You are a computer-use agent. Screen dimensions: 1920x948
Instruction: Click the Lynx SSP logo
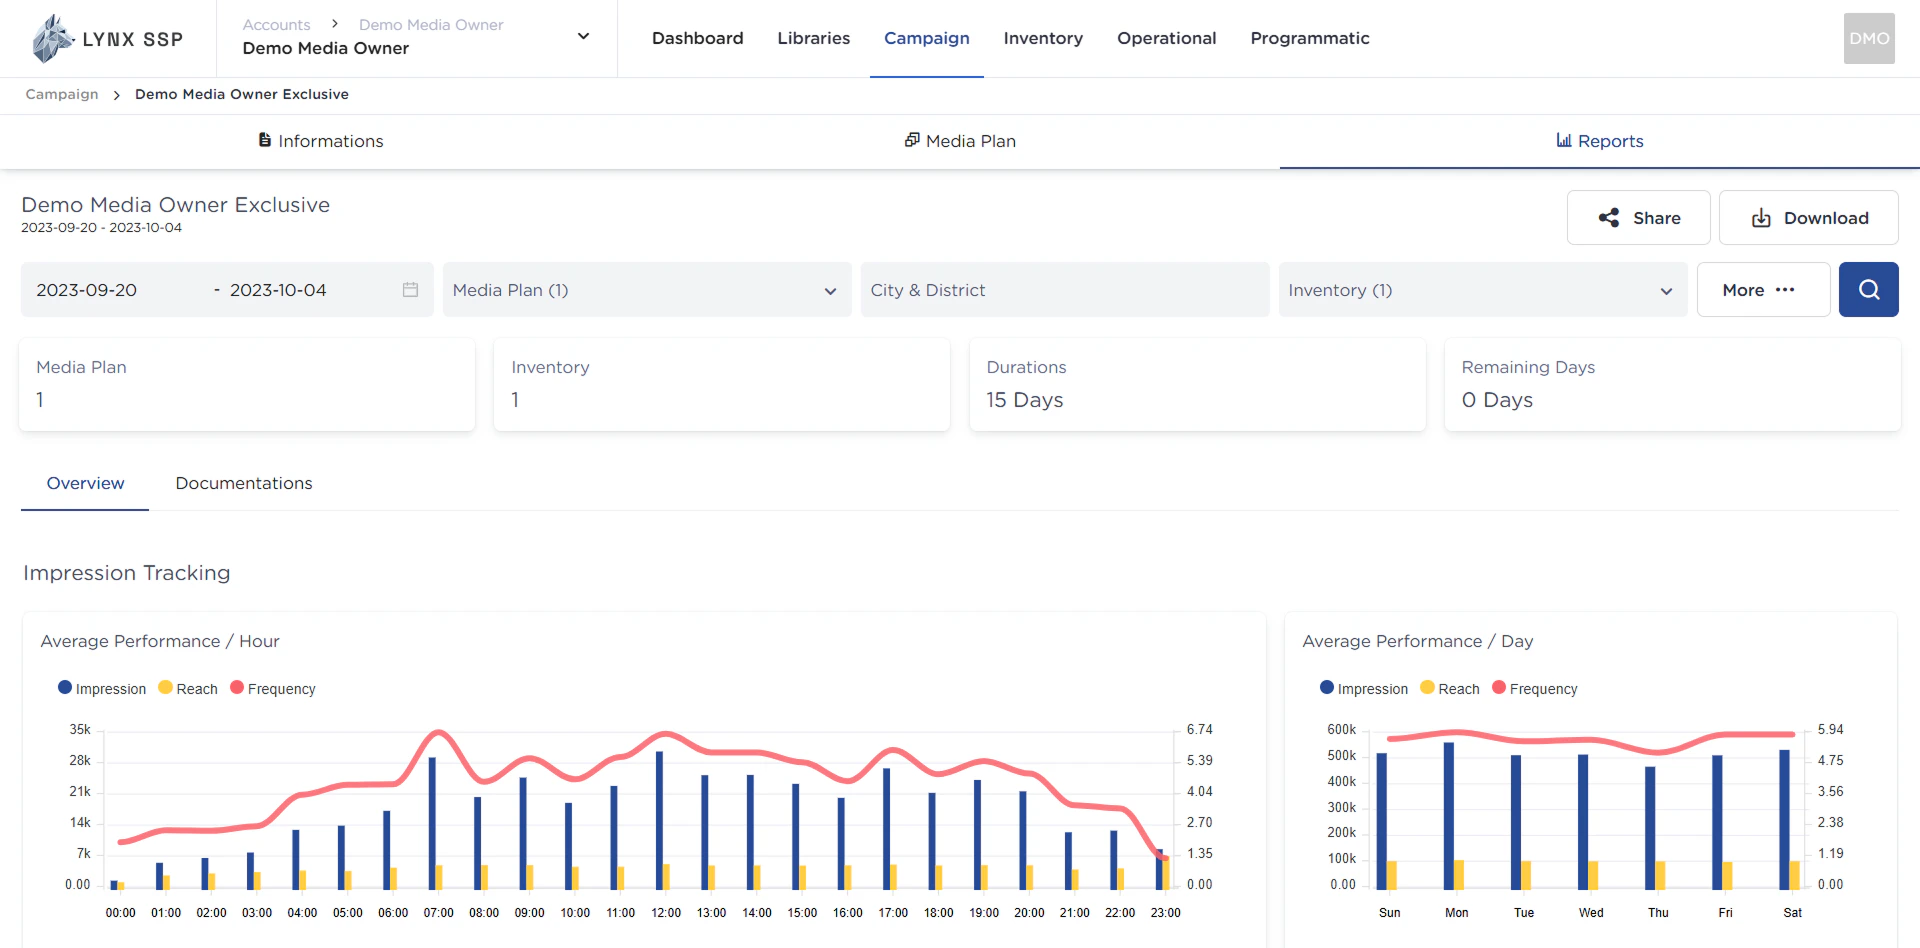[x=107, y=39]
